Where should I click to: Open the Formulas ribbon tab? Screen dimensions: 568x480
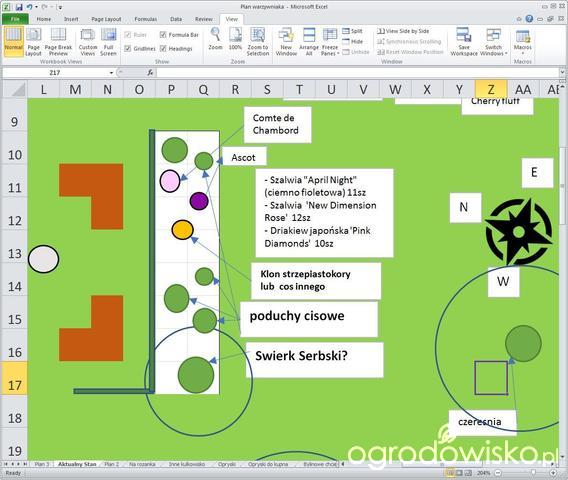tap(146, 19)
